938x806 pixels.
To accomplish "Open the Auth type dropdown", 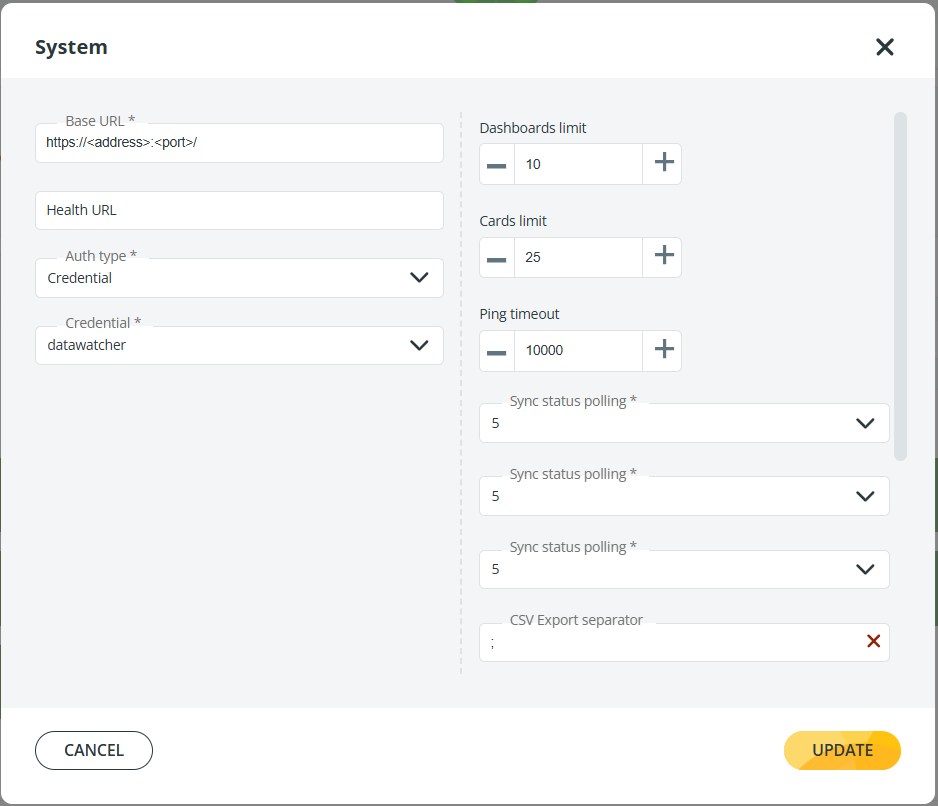I will [419, 278].
